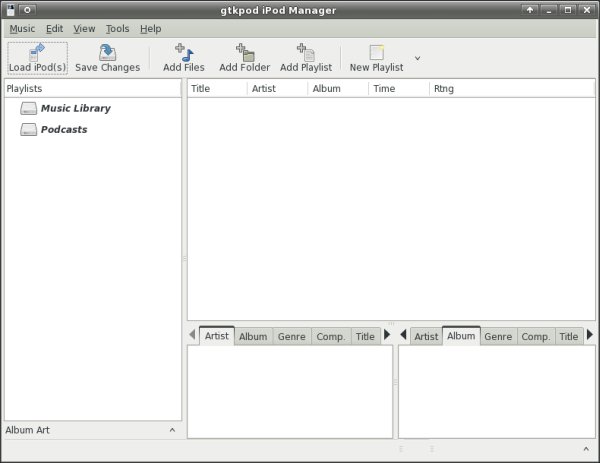Sort tracks by Title column header

pos(217,88)
